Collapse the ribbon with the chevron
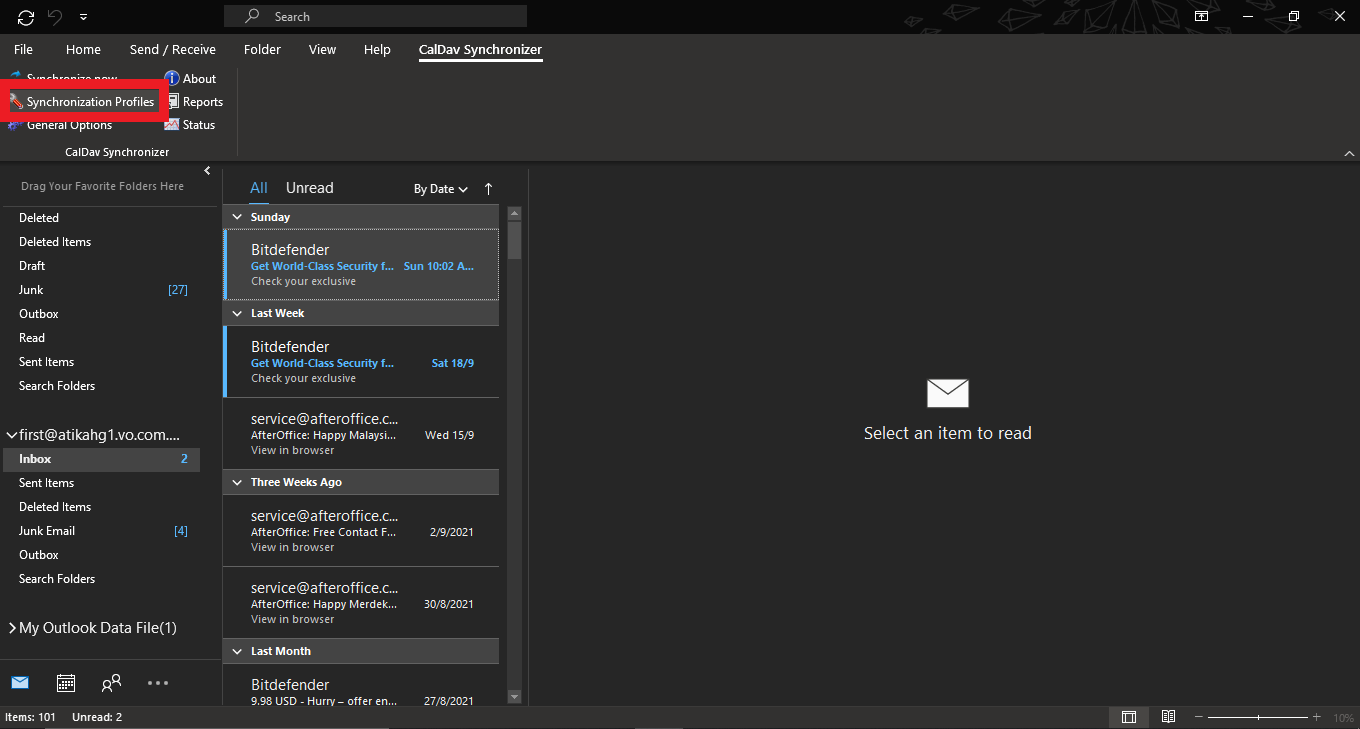Viewport: 1360px width, 729px height. pos(1349,153)
